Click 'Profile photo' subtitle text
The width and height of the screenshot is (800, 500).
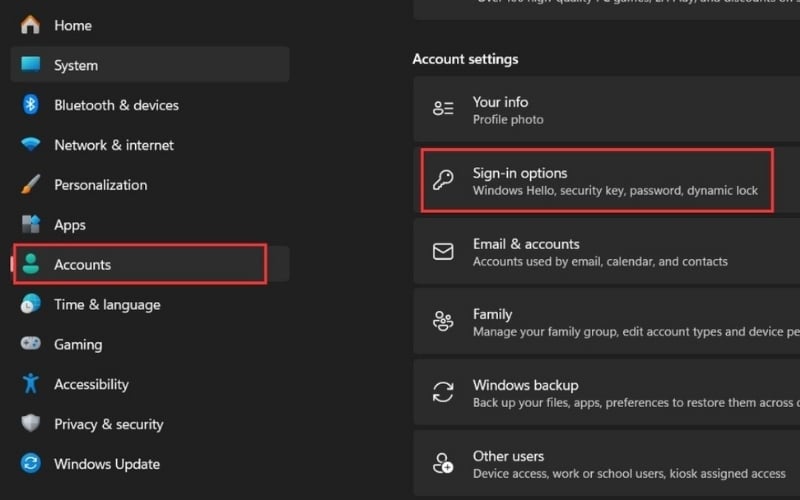508,119
